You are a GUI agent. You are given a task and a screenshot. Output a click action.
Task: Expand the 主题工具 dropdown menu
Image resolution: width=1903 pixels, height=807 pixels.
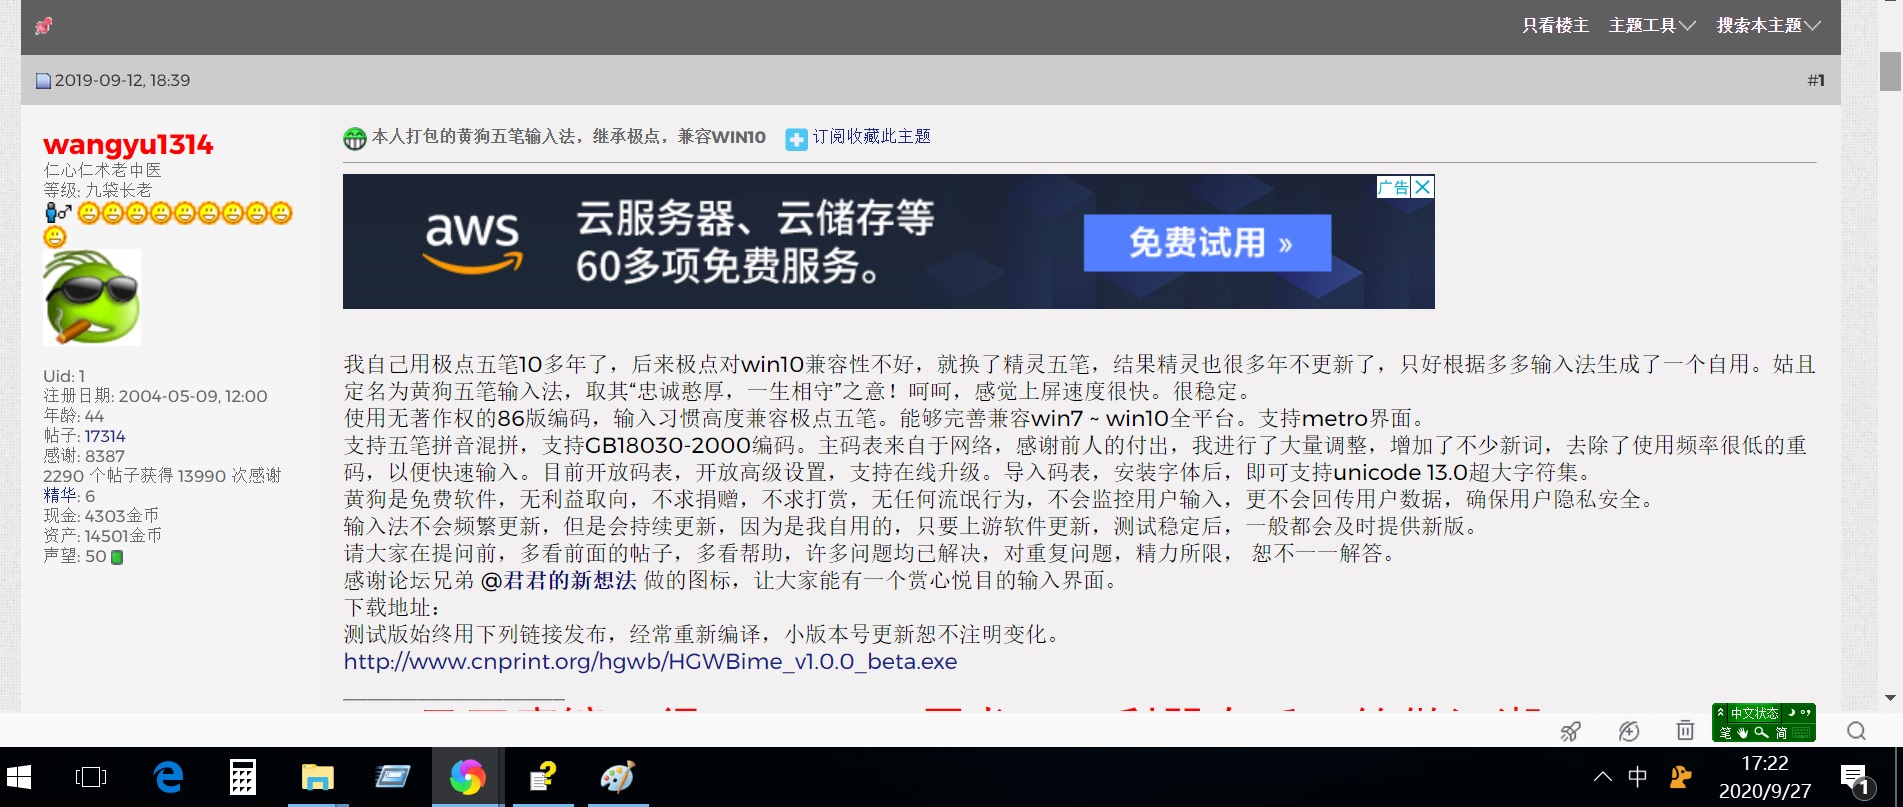click(x=1651, y=26)
